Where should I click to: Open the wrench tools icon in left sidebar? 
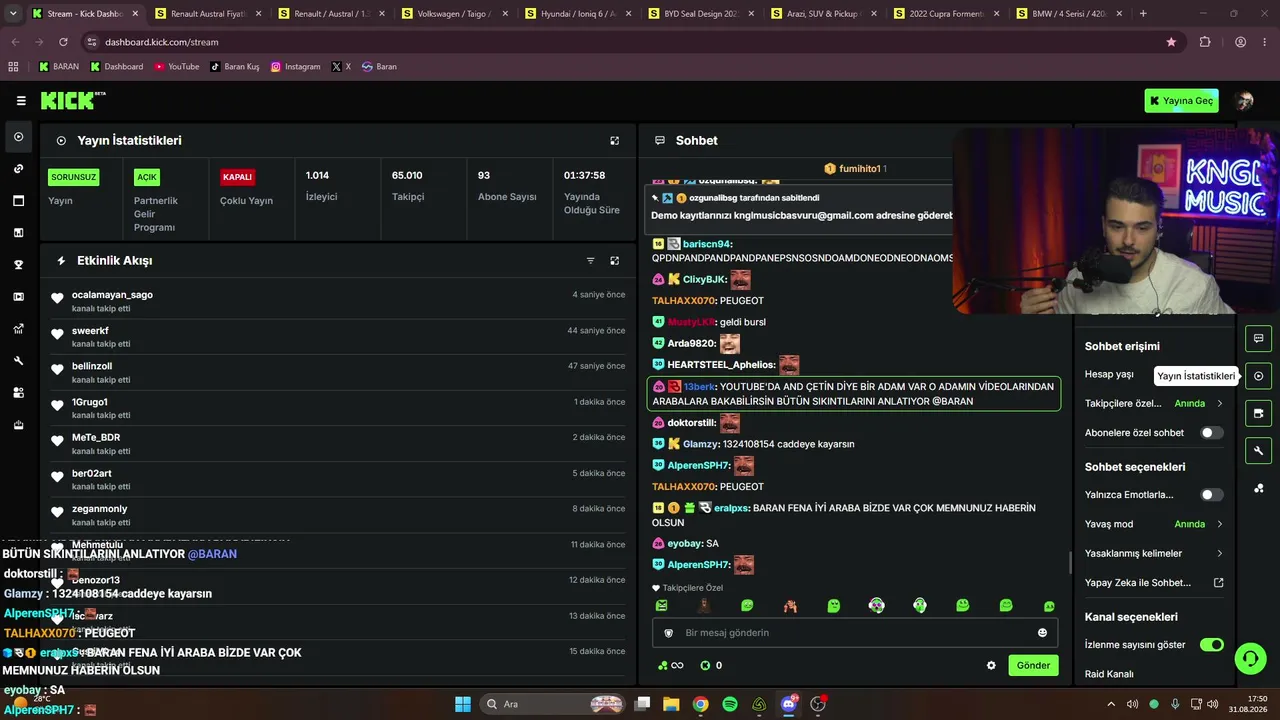tap(19, 361)
